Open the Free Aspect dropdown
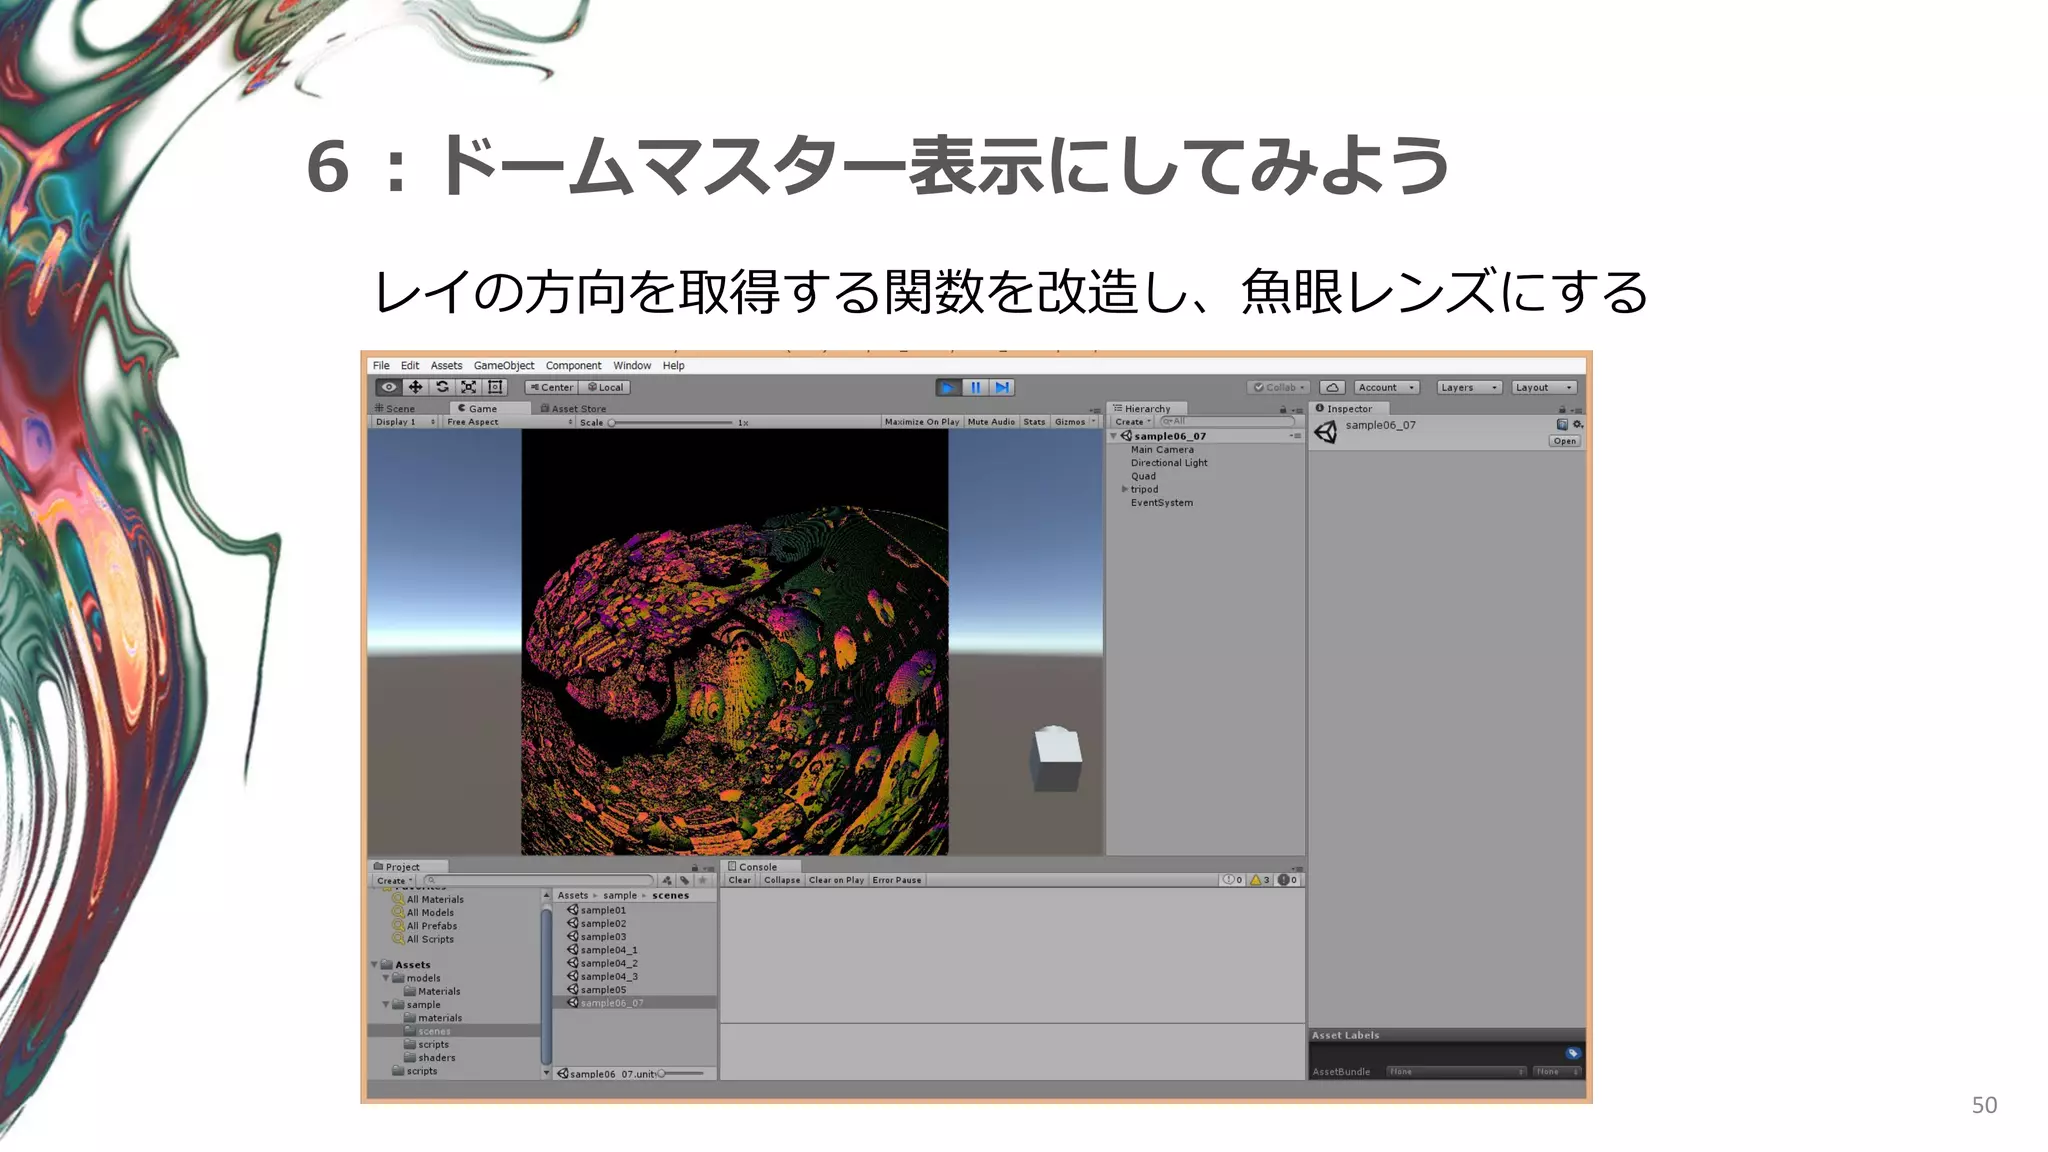Image resolution: width=2048 pixels, height=1152 pixels. click(x=509, y=422)
